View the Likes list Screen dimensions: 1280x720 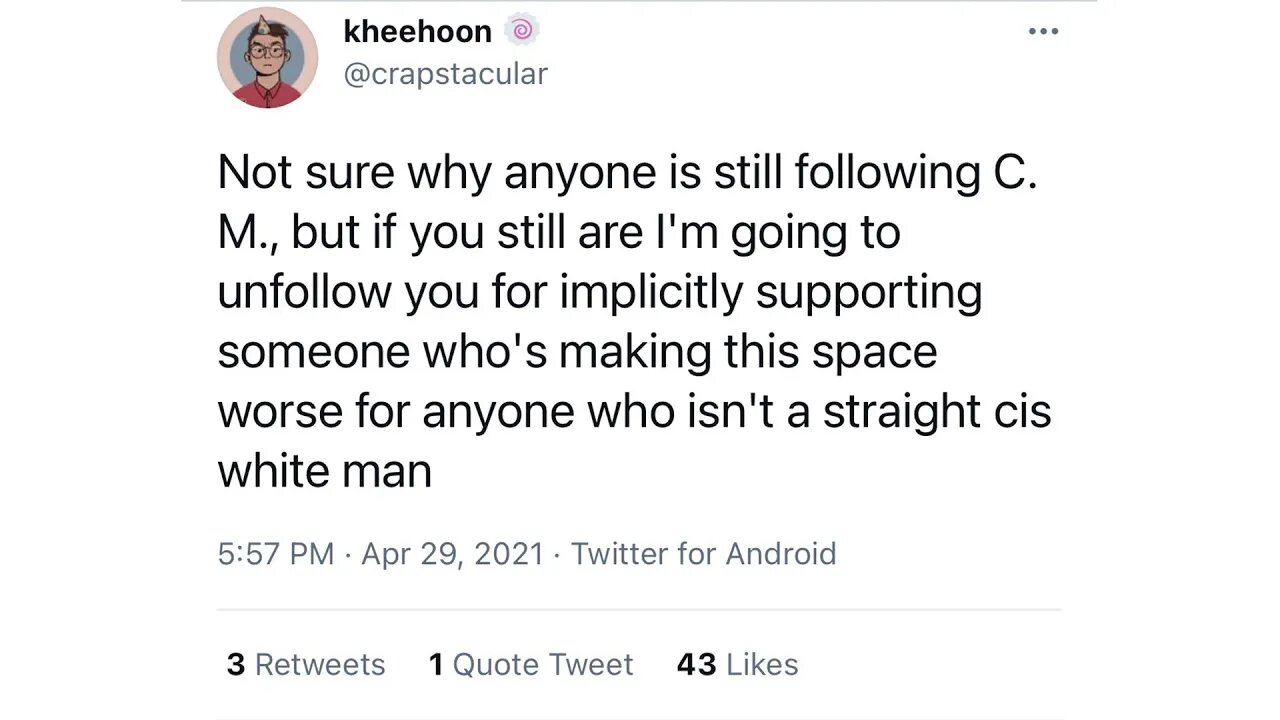click(x=762, y=665)
